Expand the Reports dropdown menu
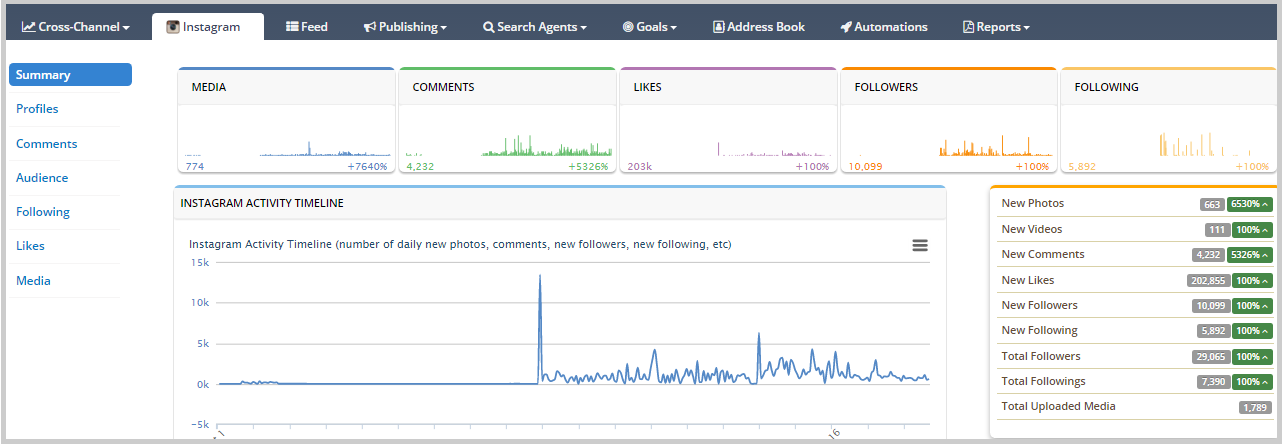The height and width of the screenshot is (444, 1282). point(996,27)
